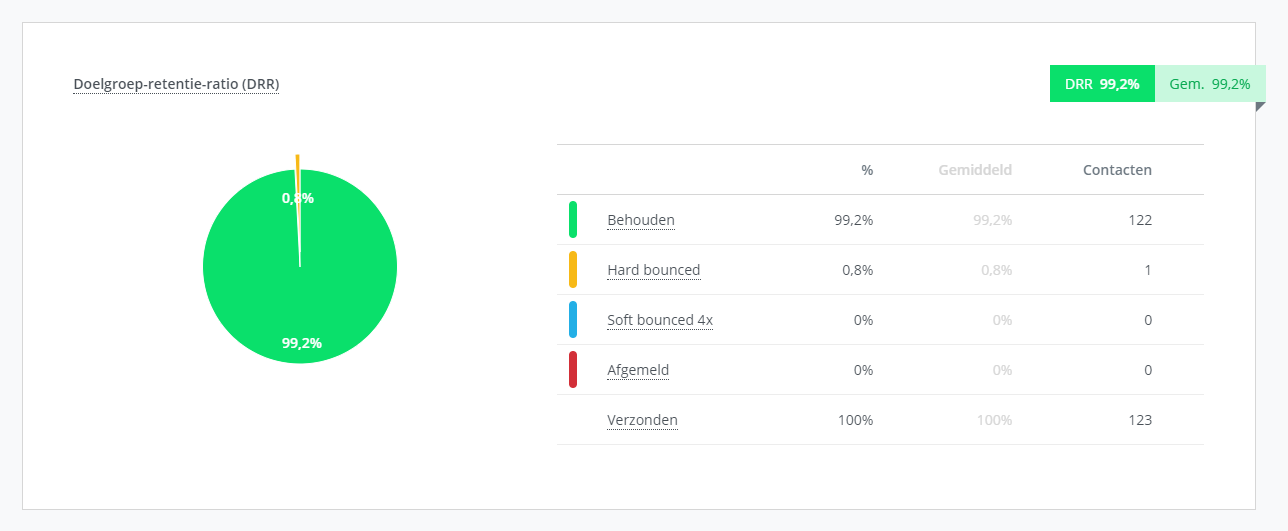1288x531 pixels.
Task: Click the Doelgroep-retentie-ratio (DRR) title
Action: [x=176, y=84]
